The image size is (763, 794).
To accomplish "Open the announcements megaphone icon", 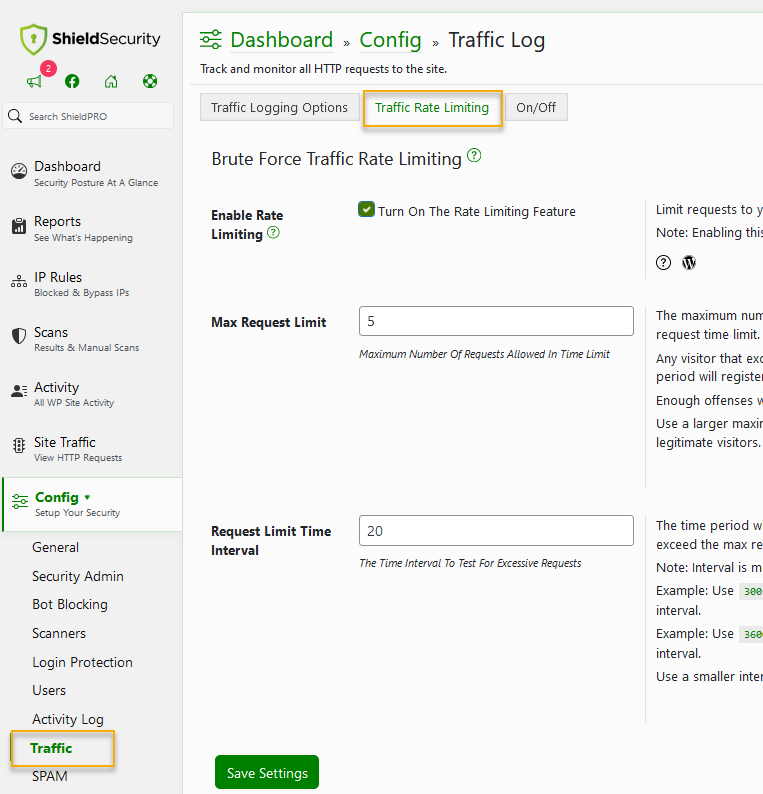I will coord(34,82).
